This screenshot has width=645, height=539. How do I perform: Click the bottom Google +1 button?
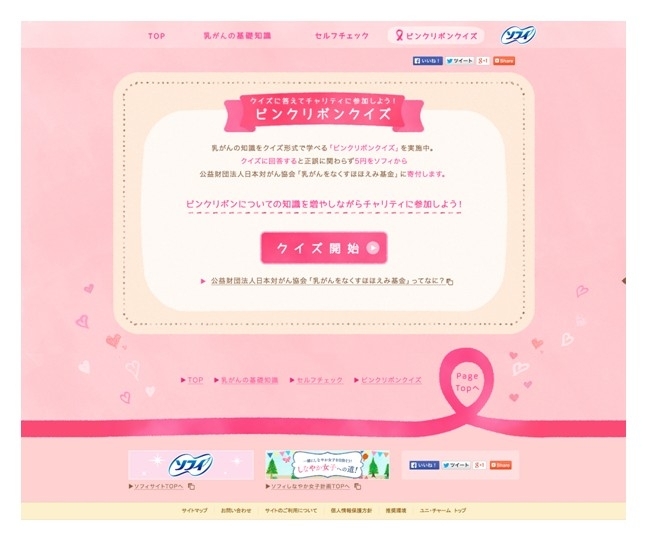pos(480,465)
